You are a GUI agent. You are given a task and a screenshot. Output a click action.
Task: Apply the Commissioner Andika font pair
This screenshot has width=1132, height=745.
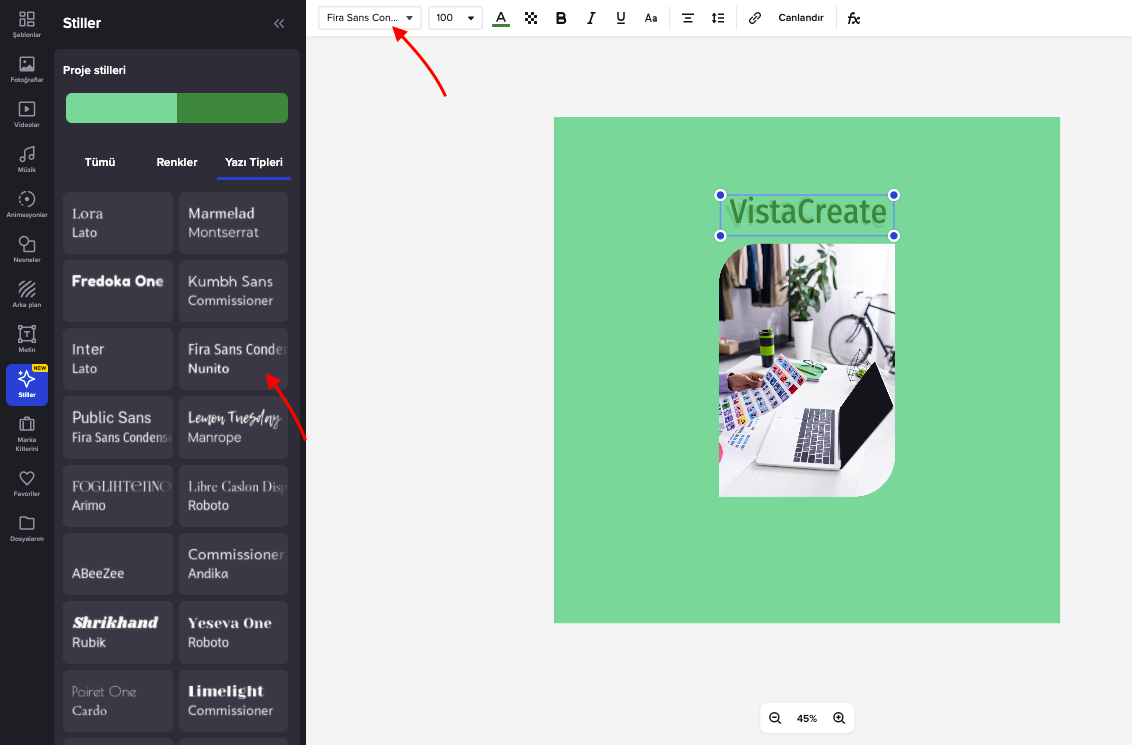233,564
